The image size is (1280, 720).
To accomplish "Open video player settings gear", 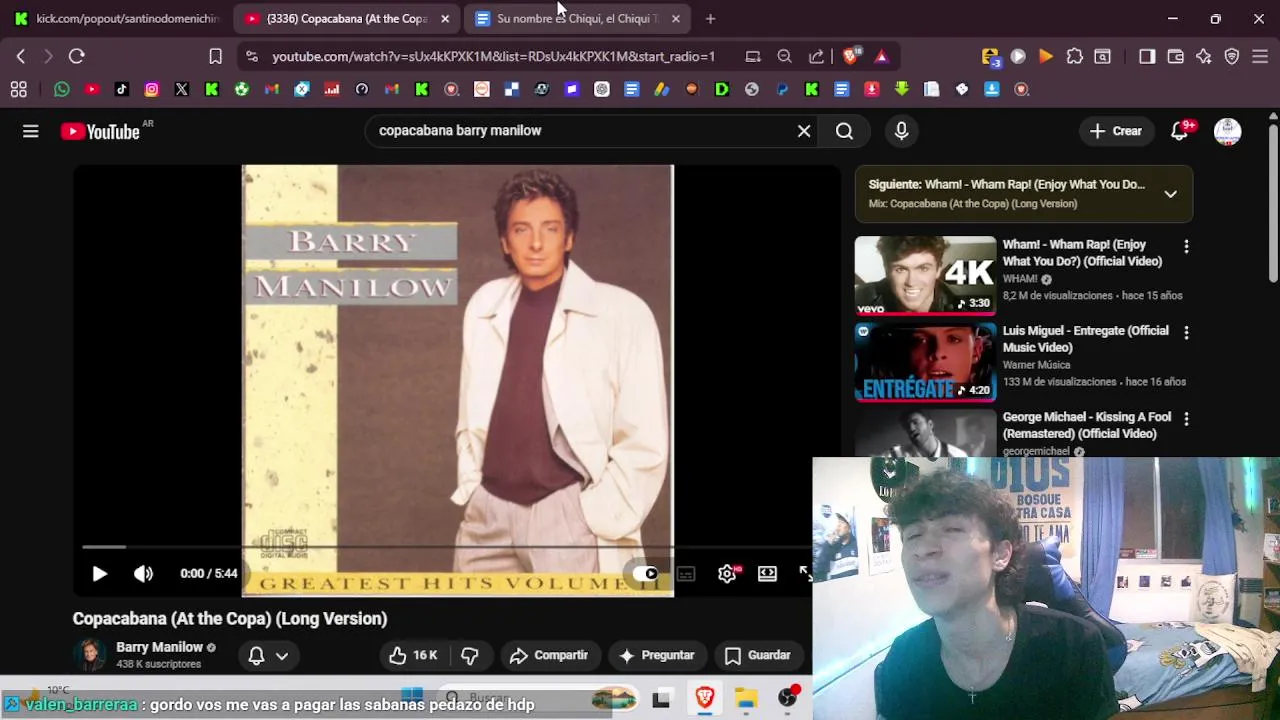I will [727, 573].
